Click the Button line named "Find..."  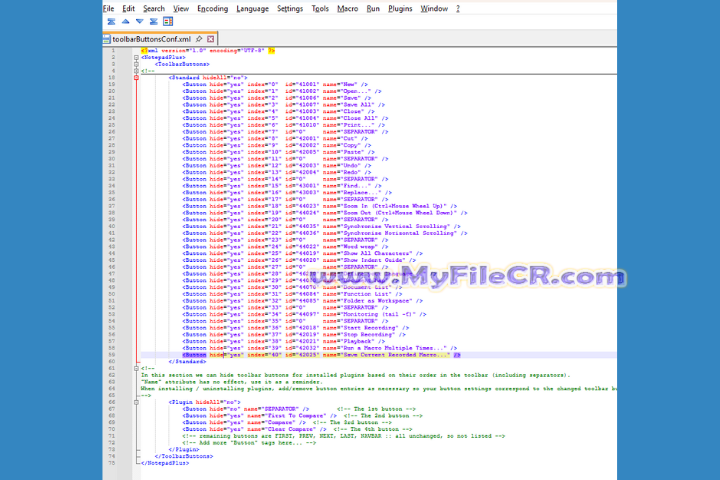pyautogui.click(x=282, y=186)
